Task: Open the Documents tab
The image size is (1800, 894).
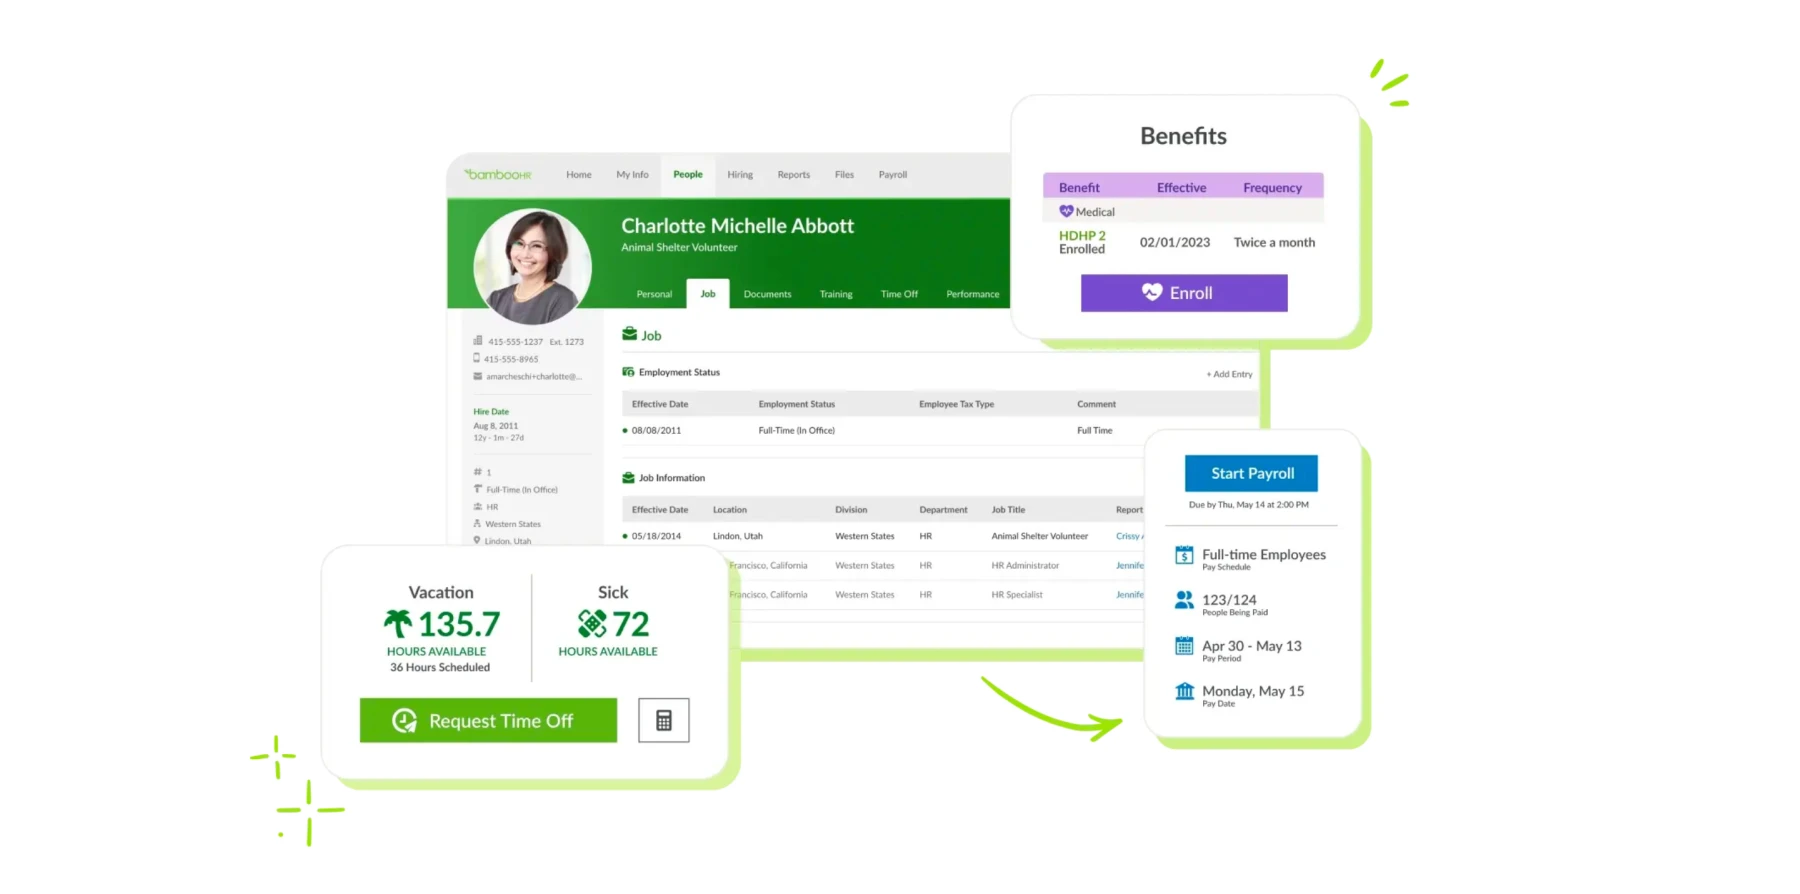Action: pyautogui.click(x=767, y=294)
